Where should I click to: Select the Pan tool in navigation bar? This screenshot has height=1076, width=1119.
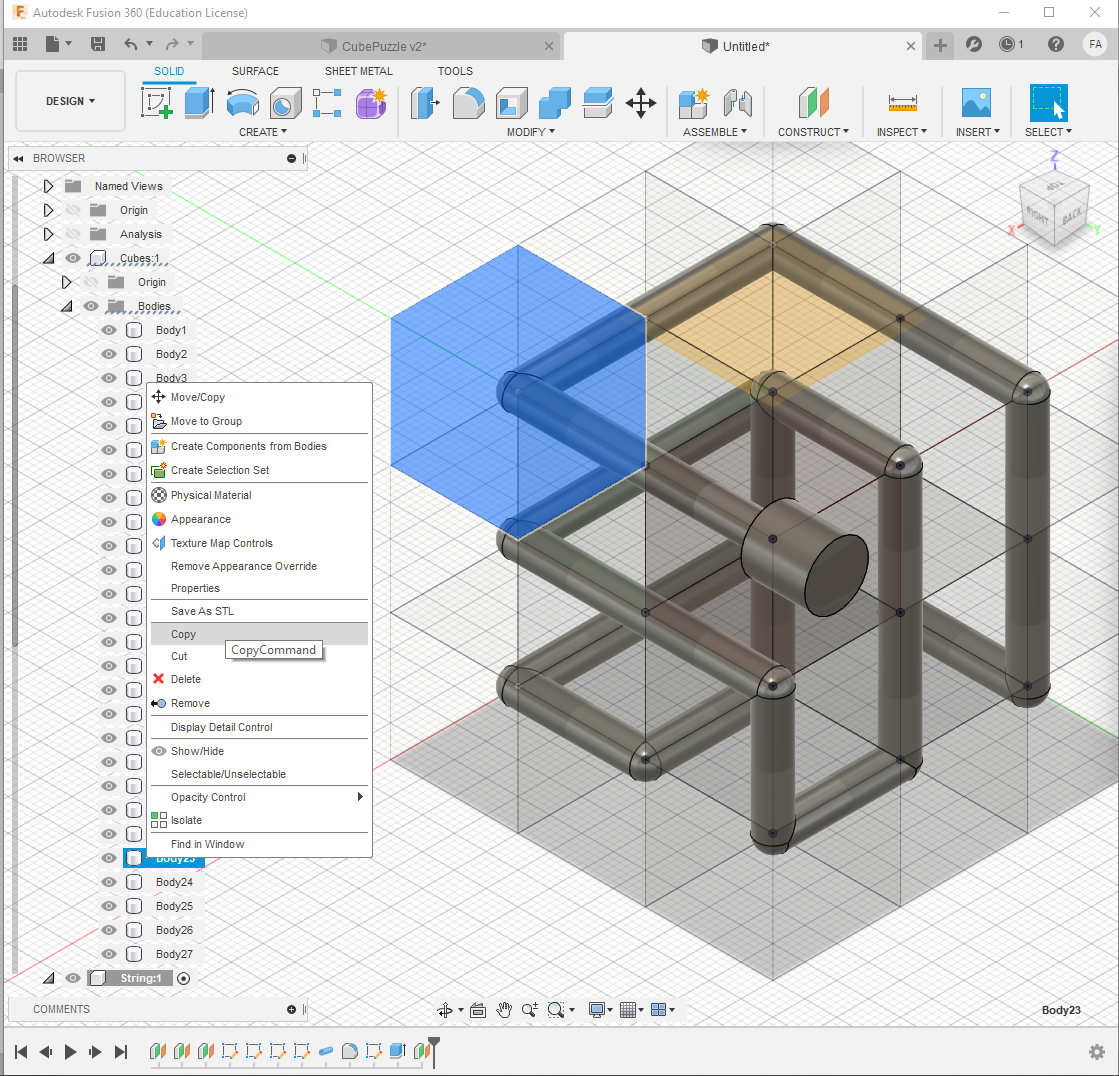504,1010
